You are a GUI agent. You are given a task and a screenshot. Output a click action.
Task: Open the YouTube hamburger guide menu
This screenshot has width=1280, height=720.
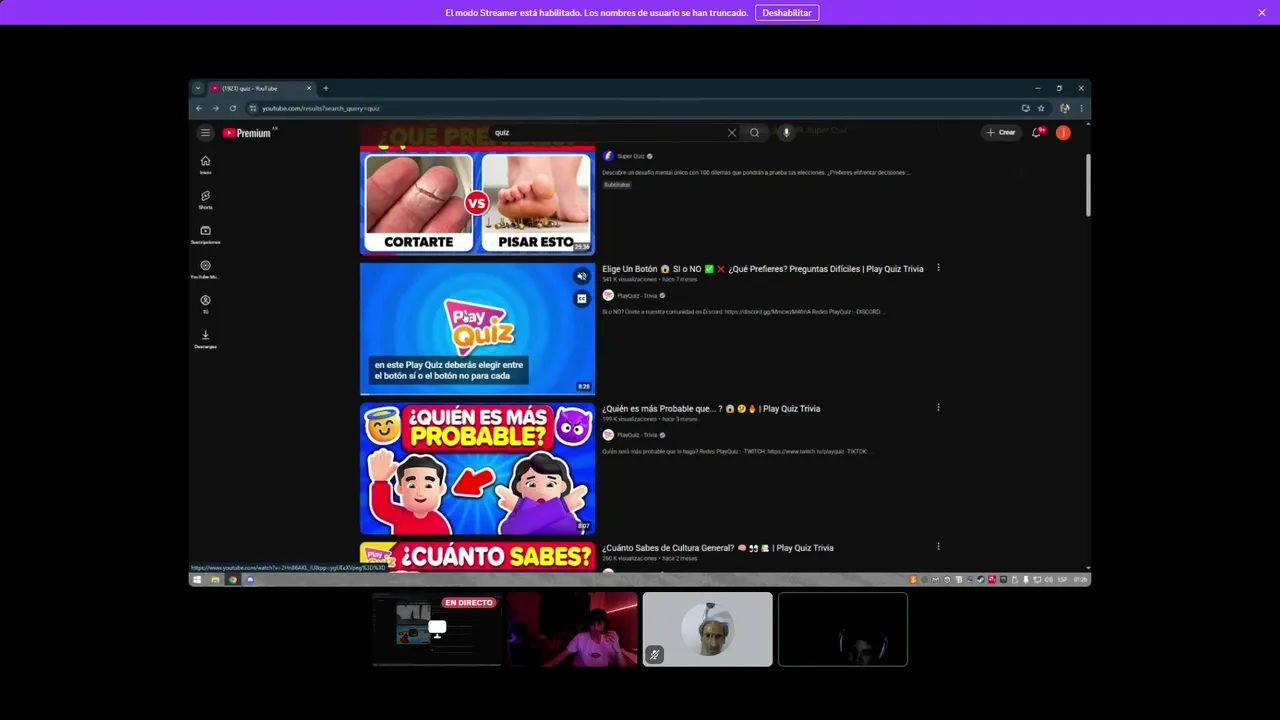[x=205, y=133]
